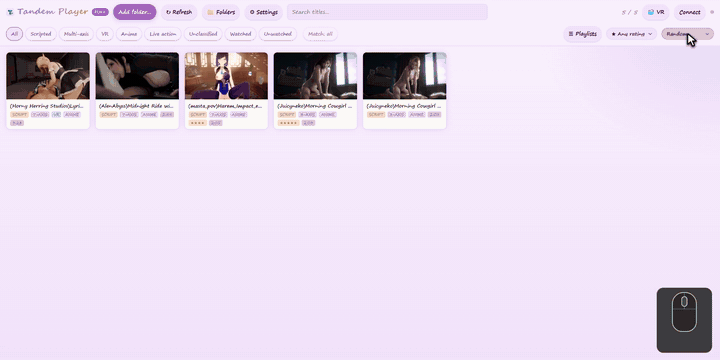Toggle the VR filter chip
Screen dimensions: 720x360
(105, 34)
